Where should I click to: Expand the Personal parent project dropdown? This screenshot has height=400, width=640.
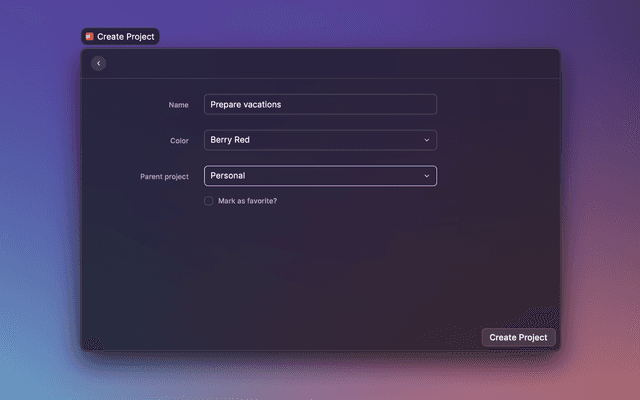click(320, 176)
